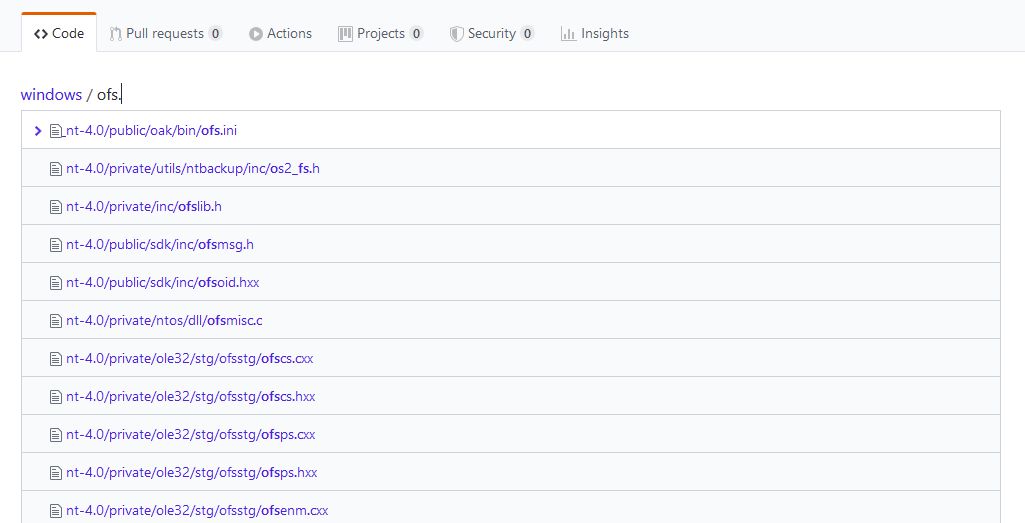Open the Actions tab
The width and height of the screenshot is (1025, 523).
point(280,33)
